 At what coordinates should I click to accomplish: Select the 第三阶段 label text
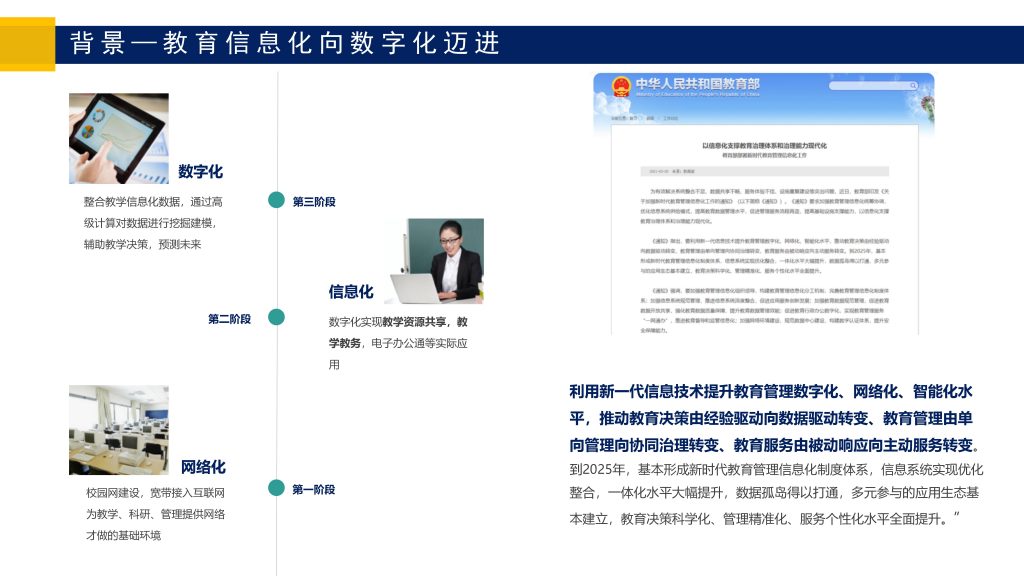point(314,202)
